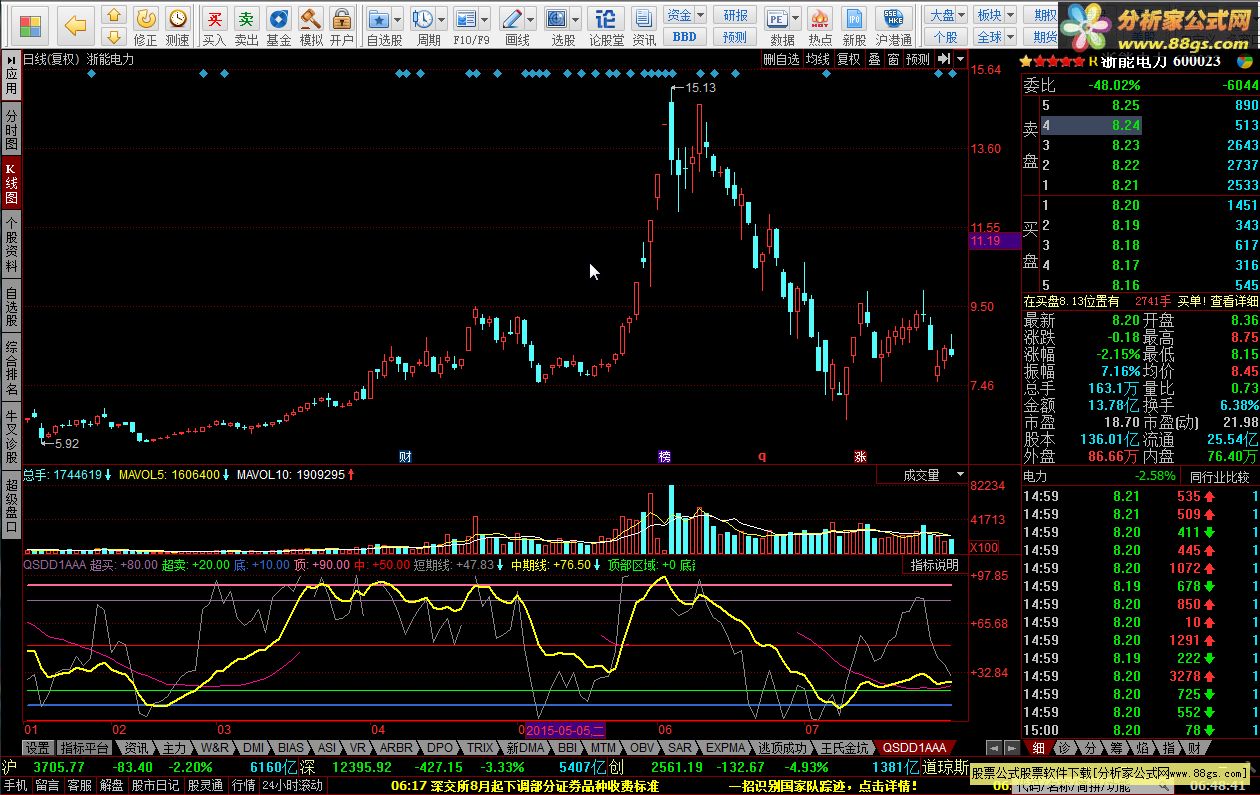The image size is (1260, 795).
Task: Click the down arrow navigation icon
Action: (x=114, y=37)
